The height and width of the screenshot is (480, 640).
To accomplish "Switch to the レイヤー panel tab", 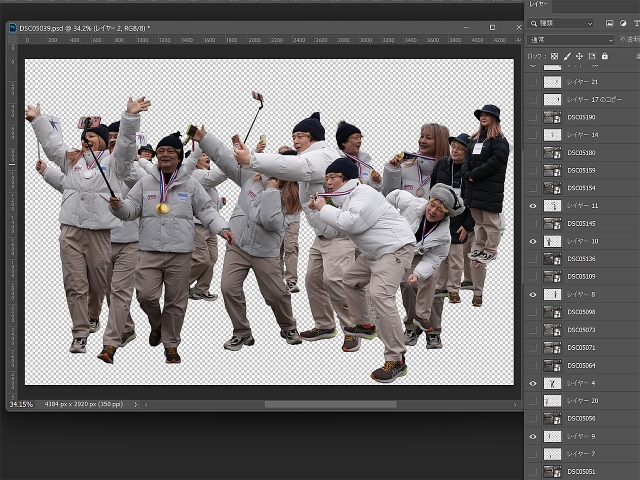I will [x=538, y=5].
